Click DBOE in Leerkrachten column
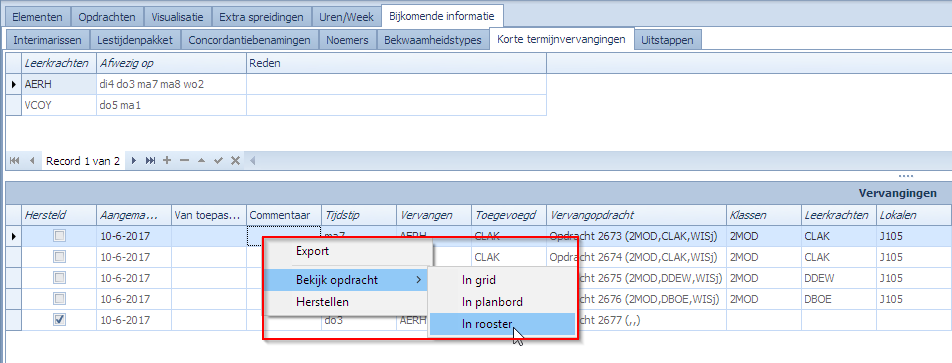 pyautogui.click(x=838, y=299)
